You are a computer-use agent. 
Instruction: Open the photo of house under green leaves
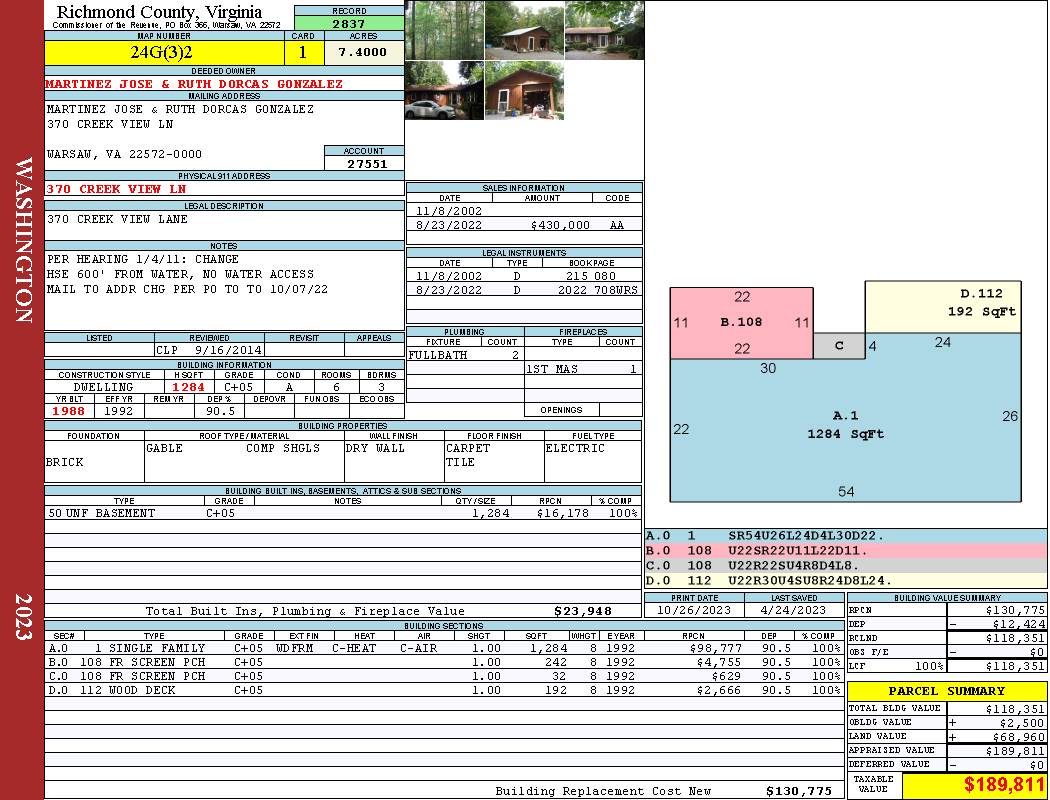(605, 31)
